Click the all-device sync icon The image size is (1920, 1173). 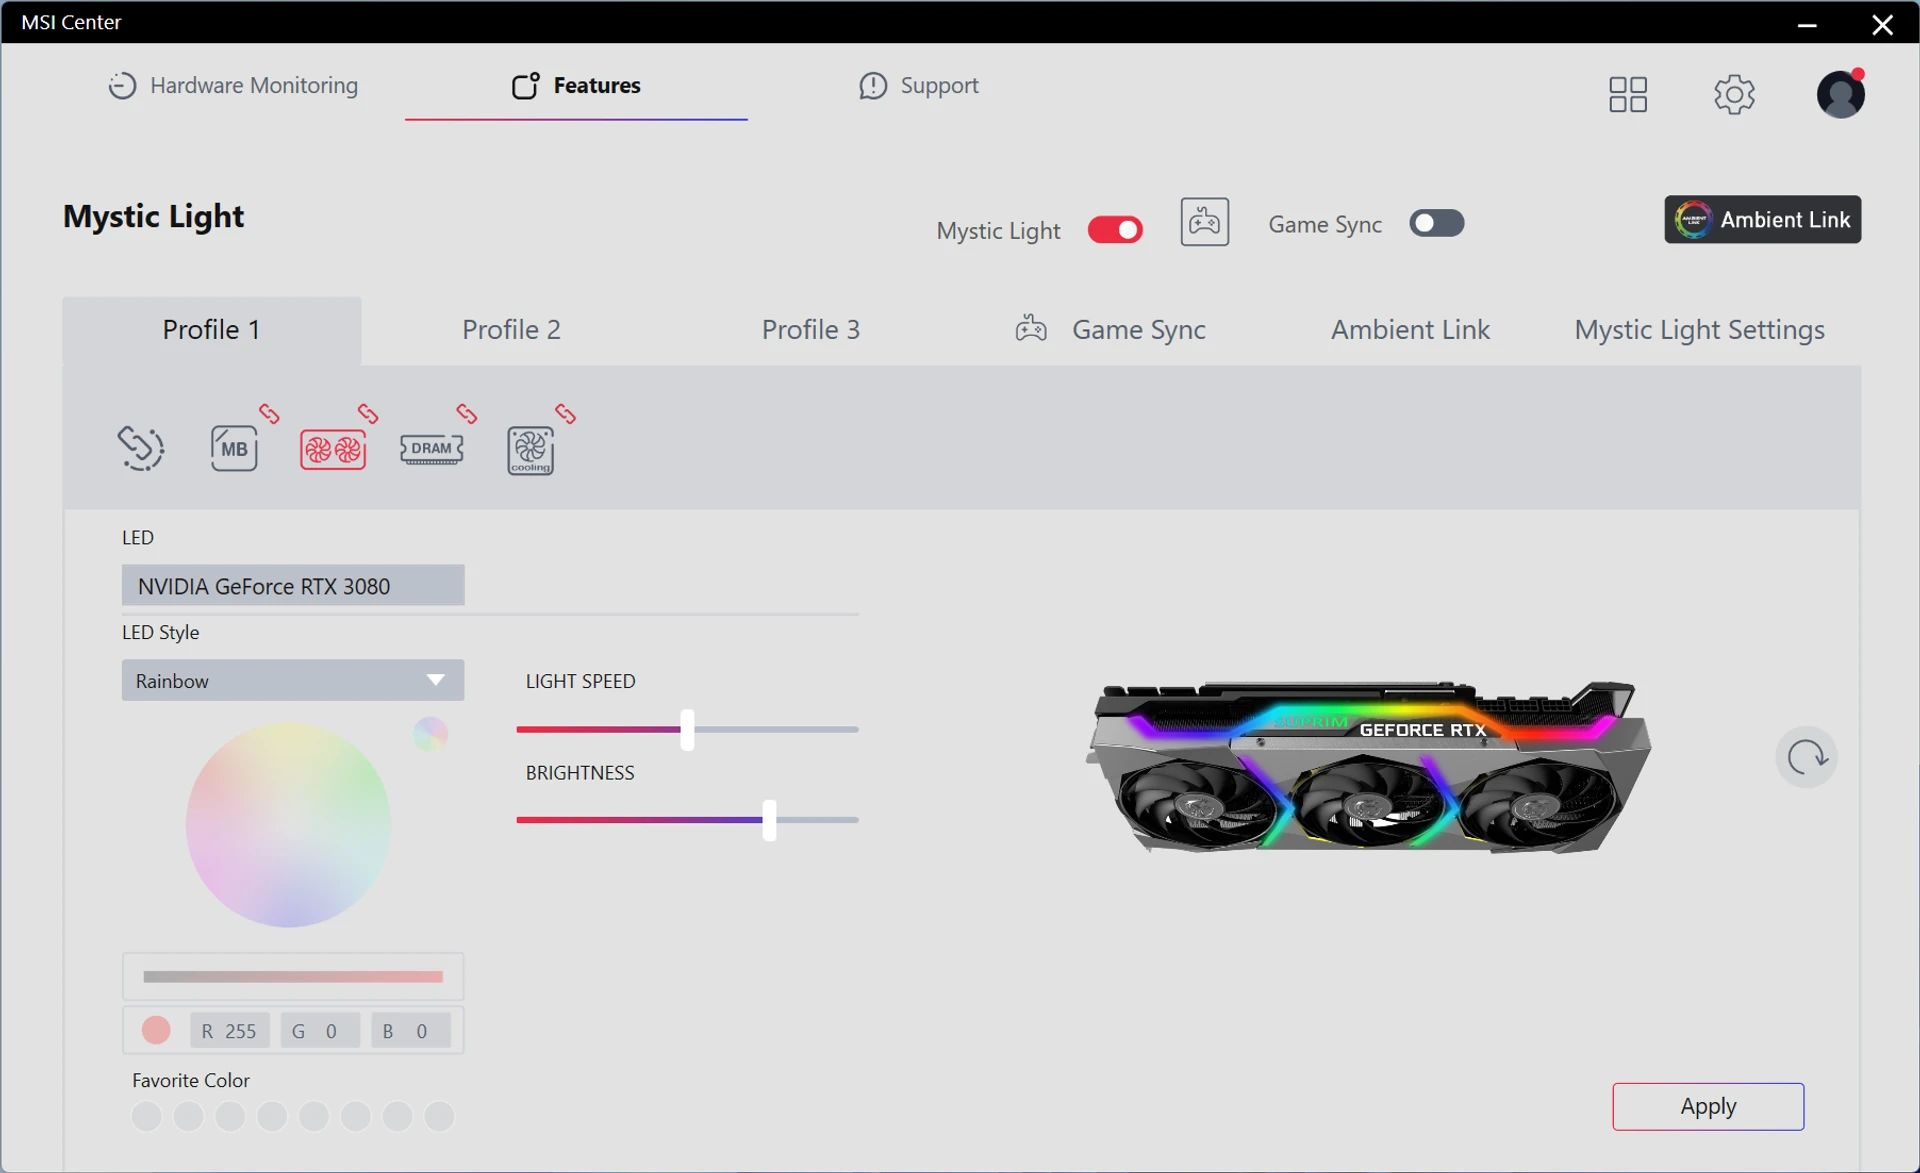coord(141,448)
